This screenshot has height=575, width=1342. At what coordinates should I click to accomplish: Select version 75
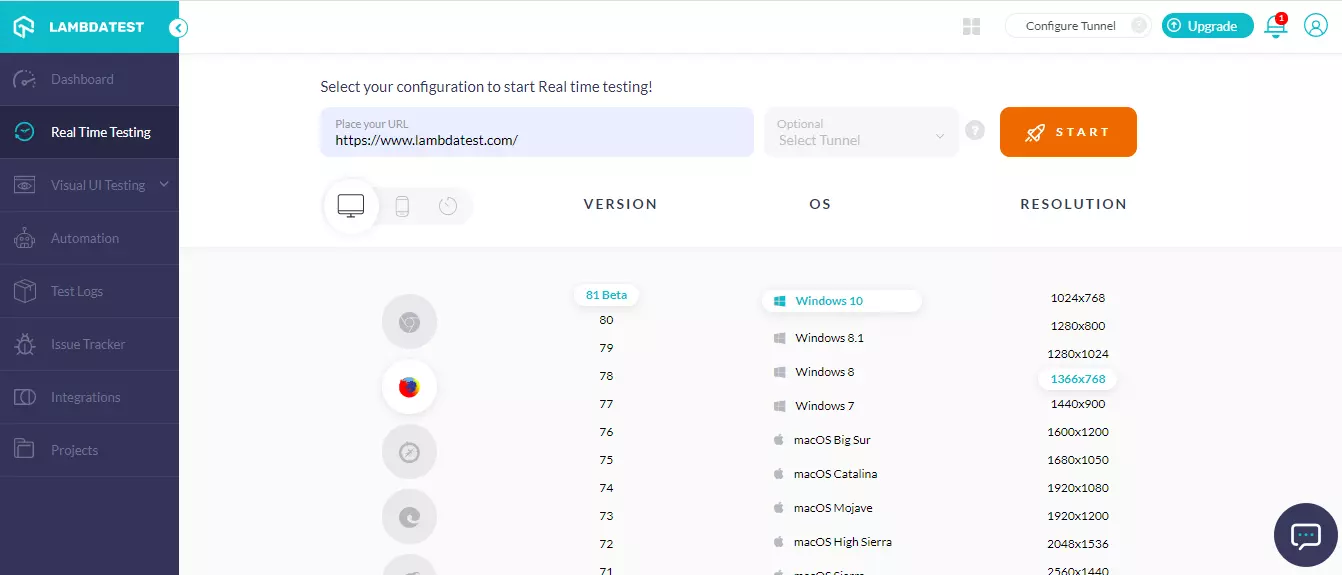pyautogui.click(x=606, y=460)
